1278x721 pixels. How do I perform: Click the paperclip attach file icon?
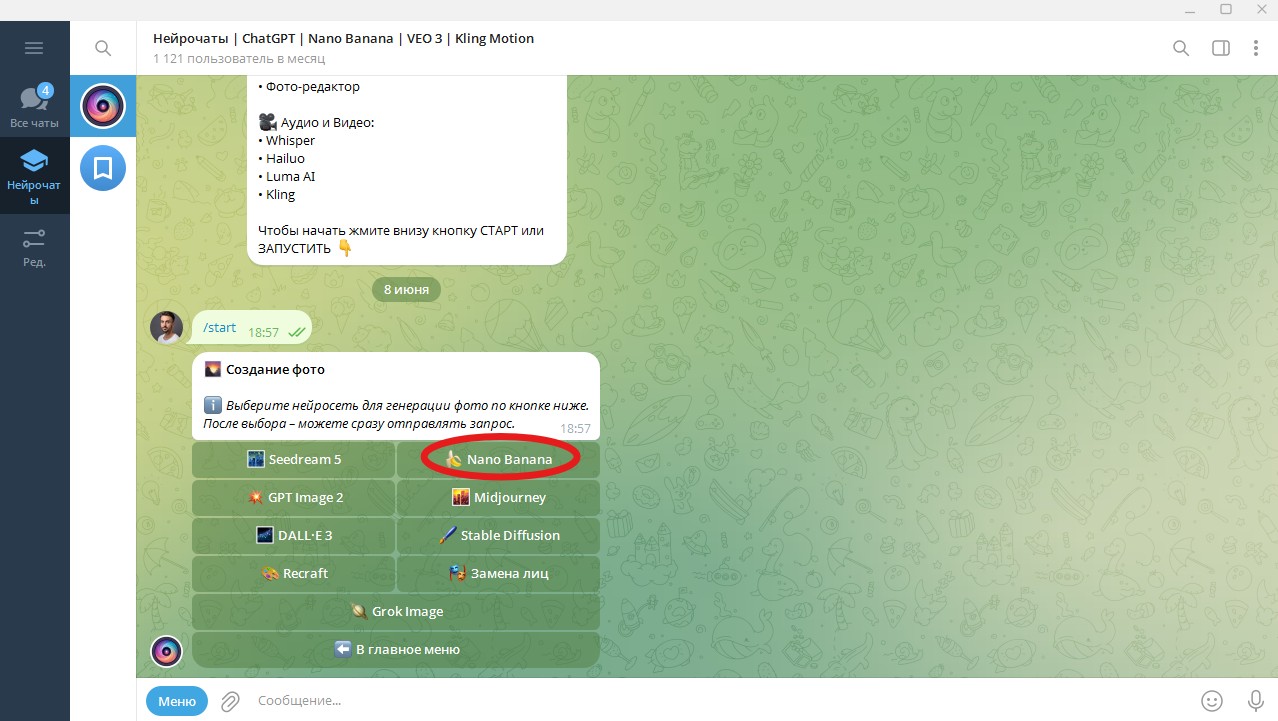(230, 701)
